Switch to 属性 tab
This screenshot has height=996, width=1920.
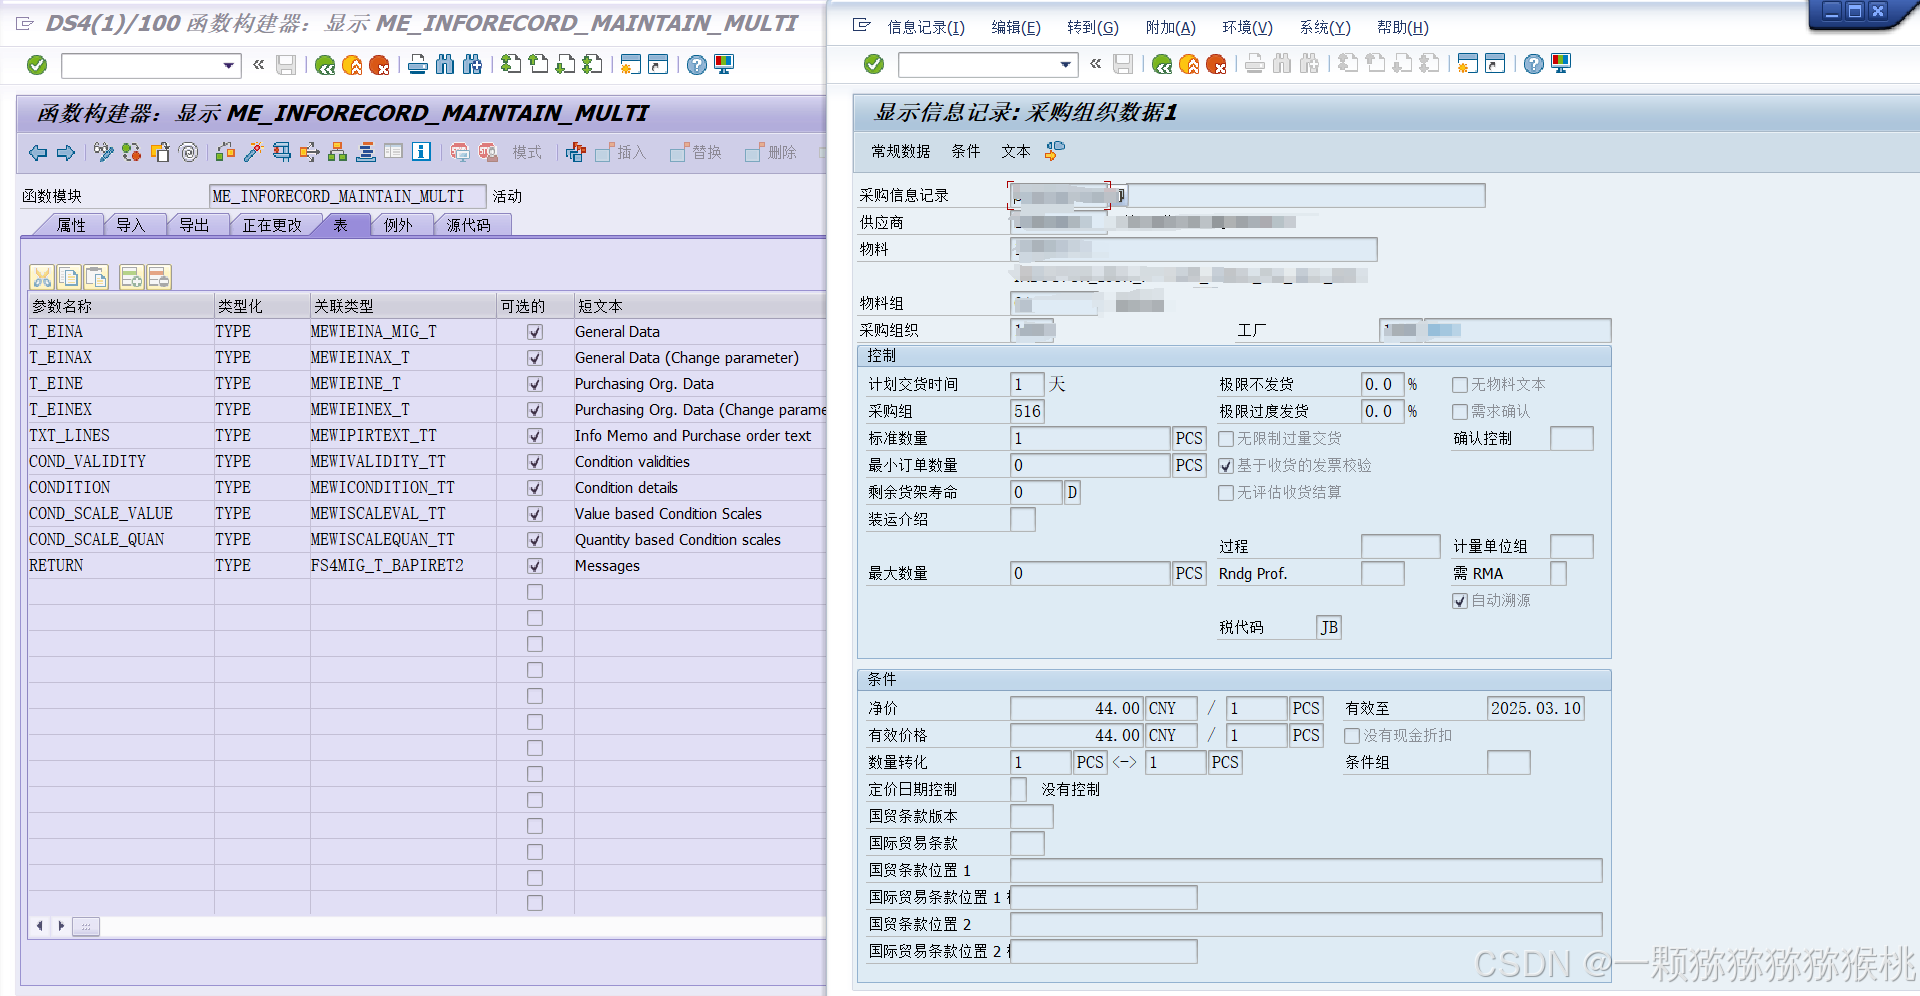tap(71, 225)
